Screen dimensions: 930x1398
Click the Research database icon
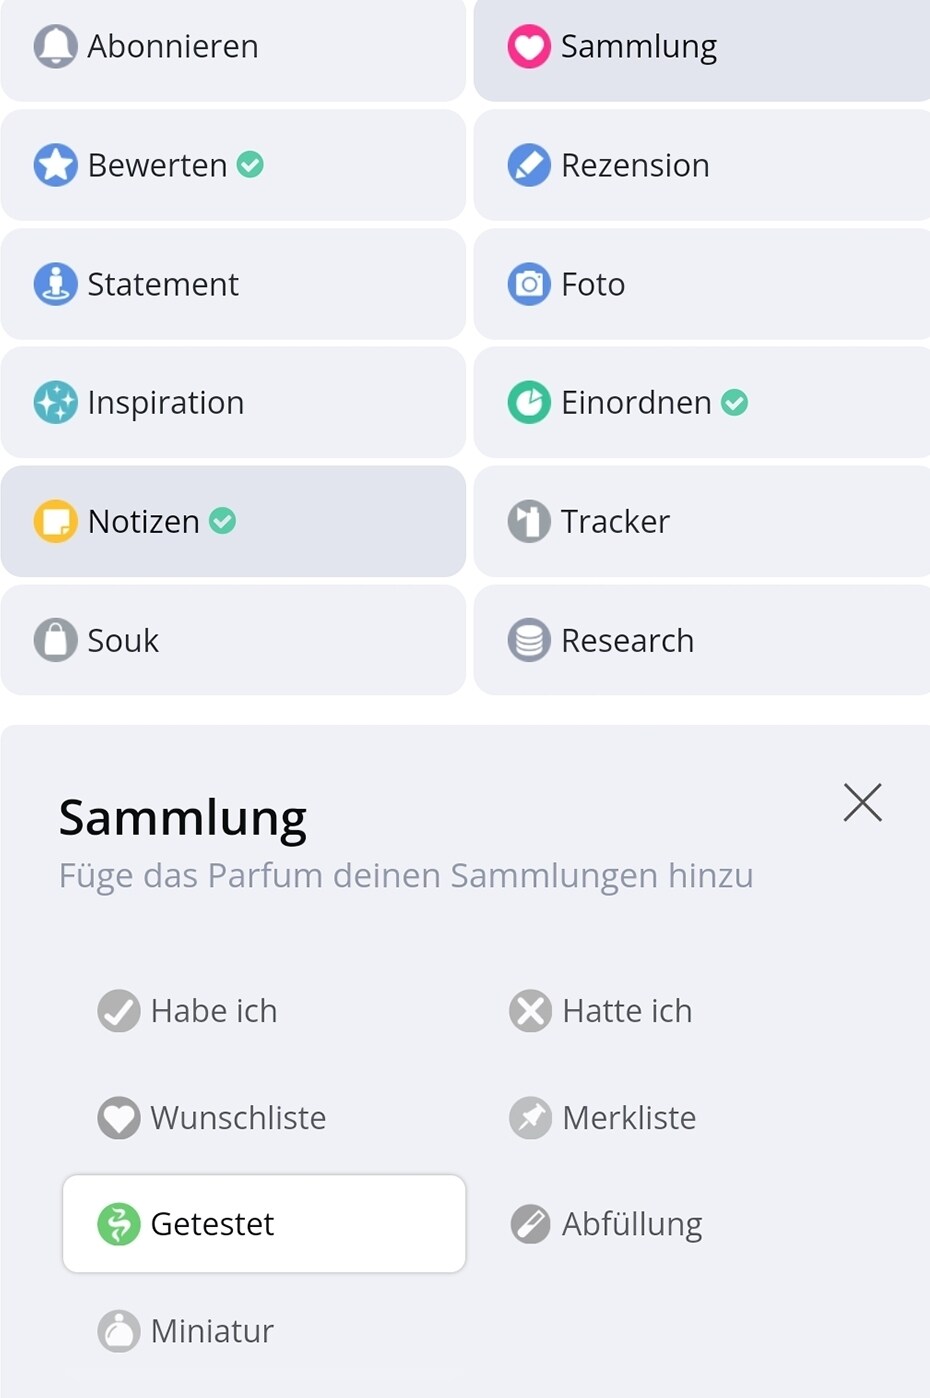[x=529, y=640]
